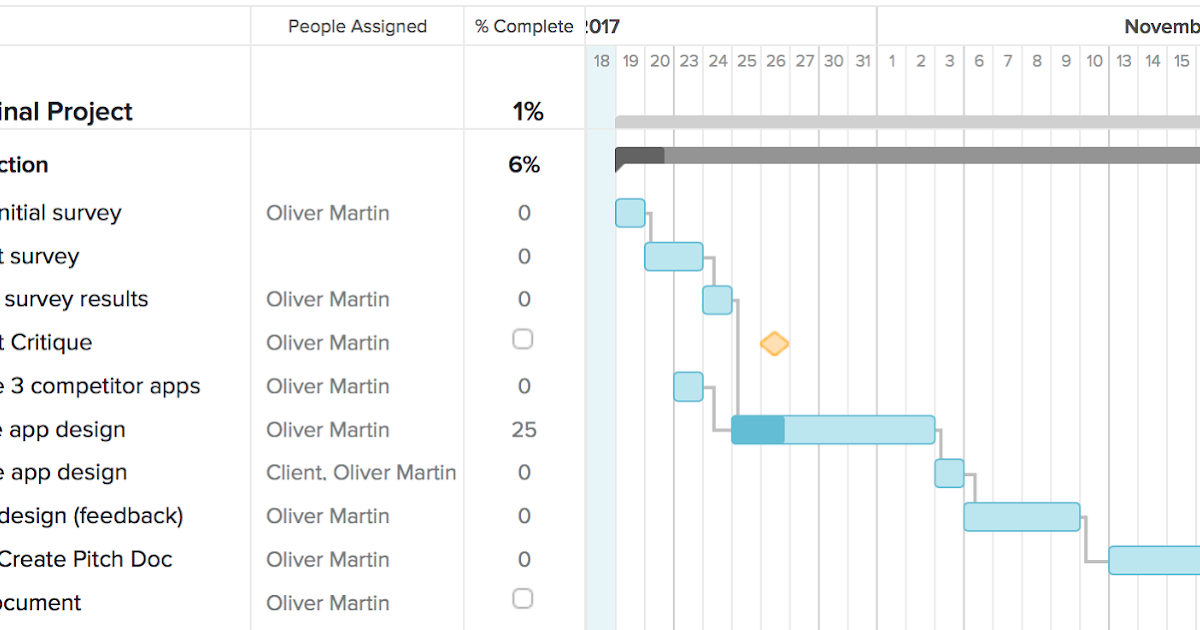The width and height of the screenshot is (1200, 630).
Task: Toggle the completion checkbox on the Critique row
Action: pyautogui.click(x=522, y=339)
